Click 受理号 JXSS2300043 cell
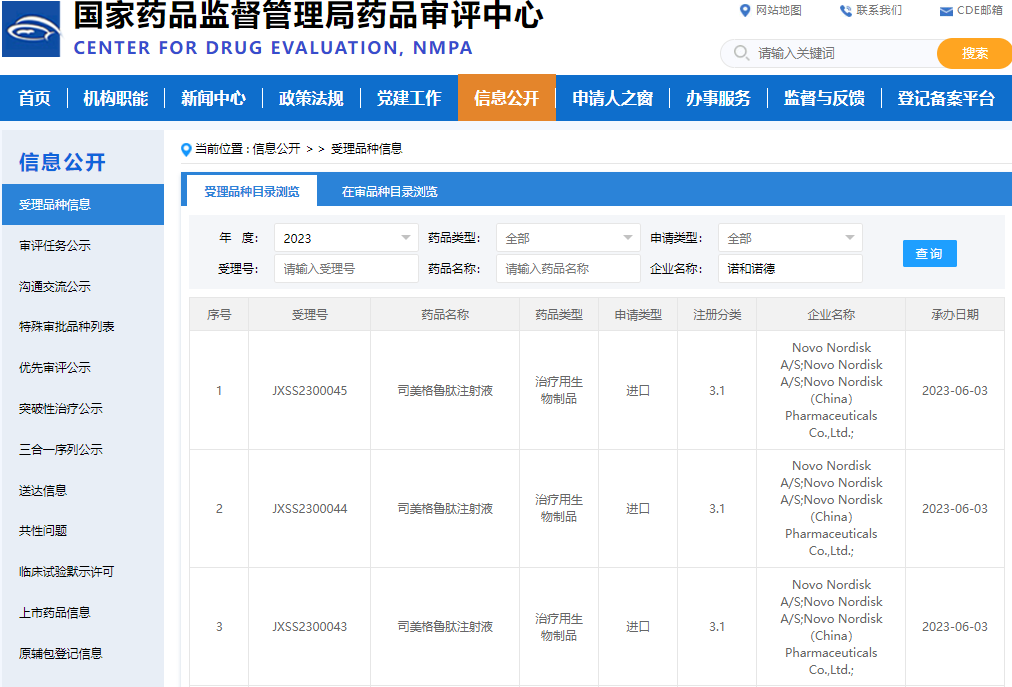The image size is (1012, 687). pos(310,627)
